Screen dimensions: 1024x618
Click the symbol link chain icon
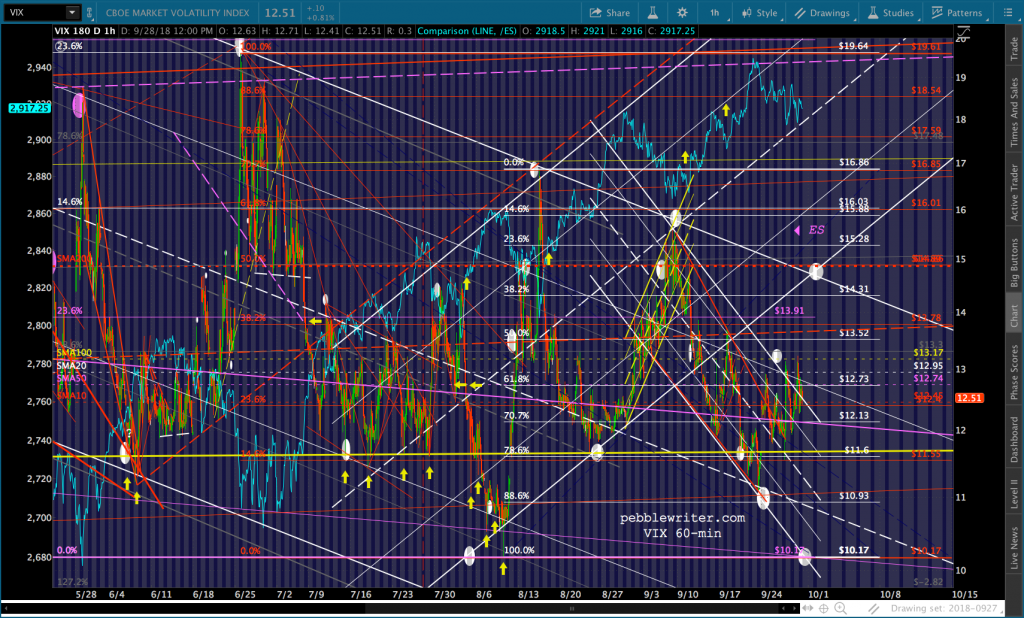pyautogui.click(x=90, y=12)
